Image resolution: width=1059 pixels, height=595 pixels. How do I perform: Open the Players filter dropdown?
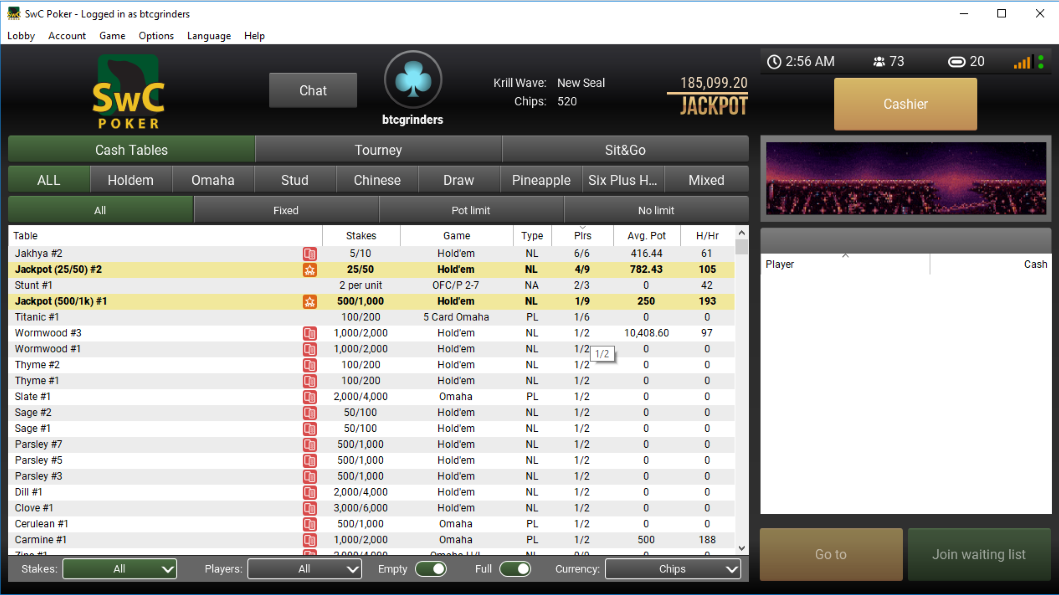click(x=305, y=569)
